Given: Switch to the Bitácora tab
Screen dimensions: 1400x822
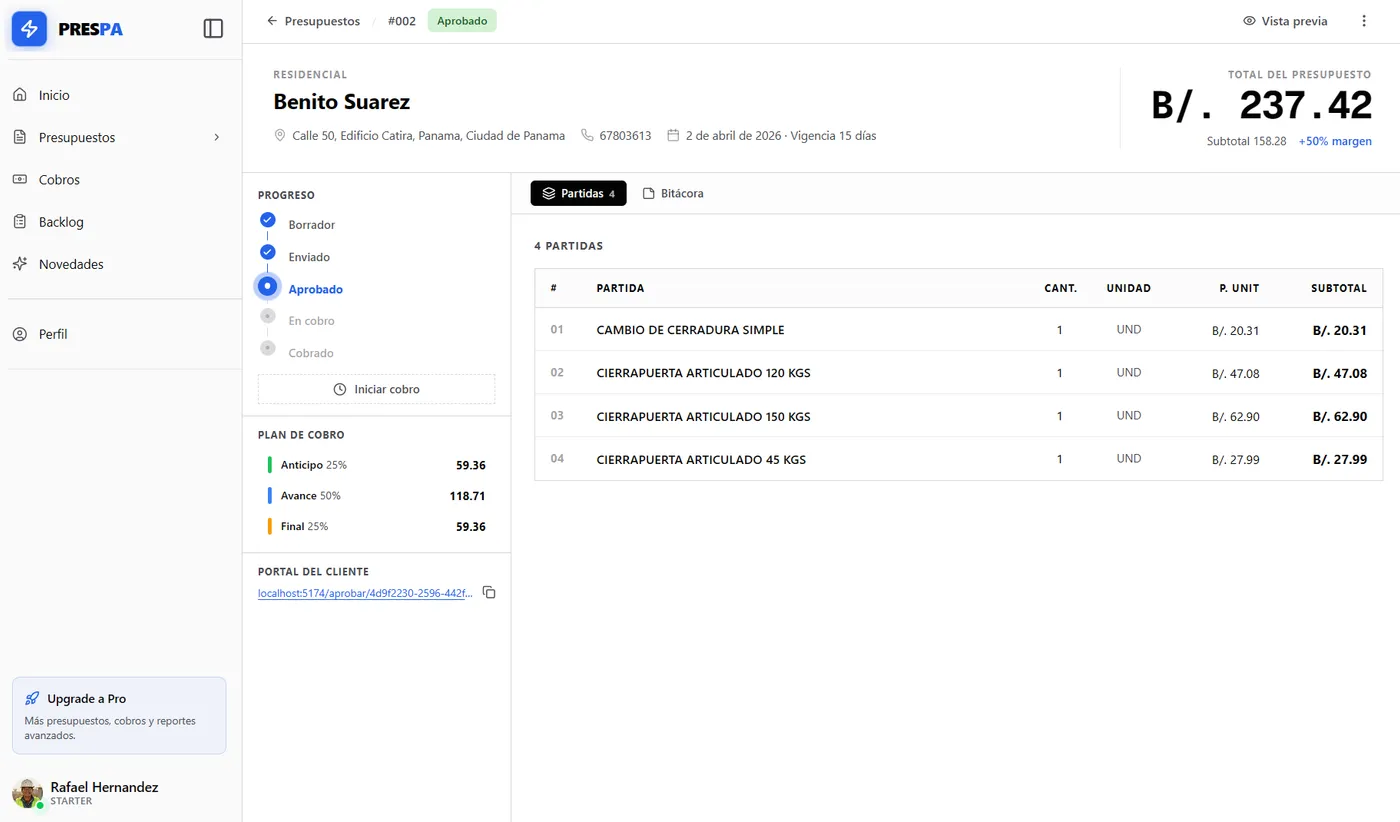Looking at the screenshot, I should 672,193.
